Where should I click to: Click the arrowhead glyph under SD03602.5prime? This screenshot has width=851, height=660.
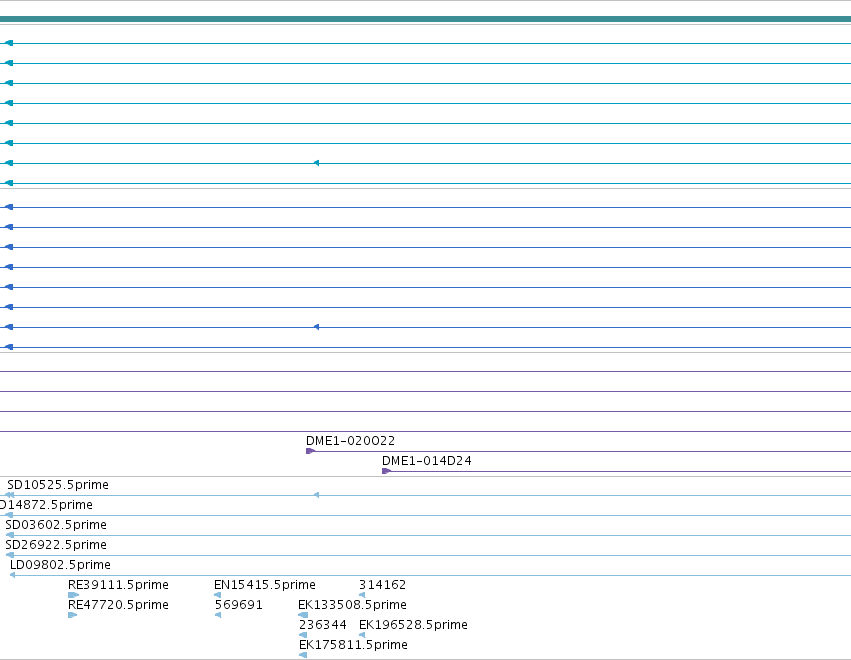[x=9, y=535]
